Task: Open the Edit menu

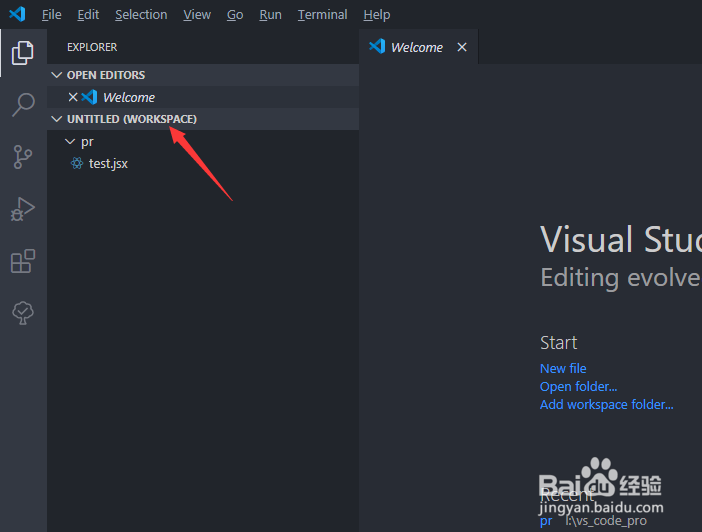Action: (x=88, y=15)
